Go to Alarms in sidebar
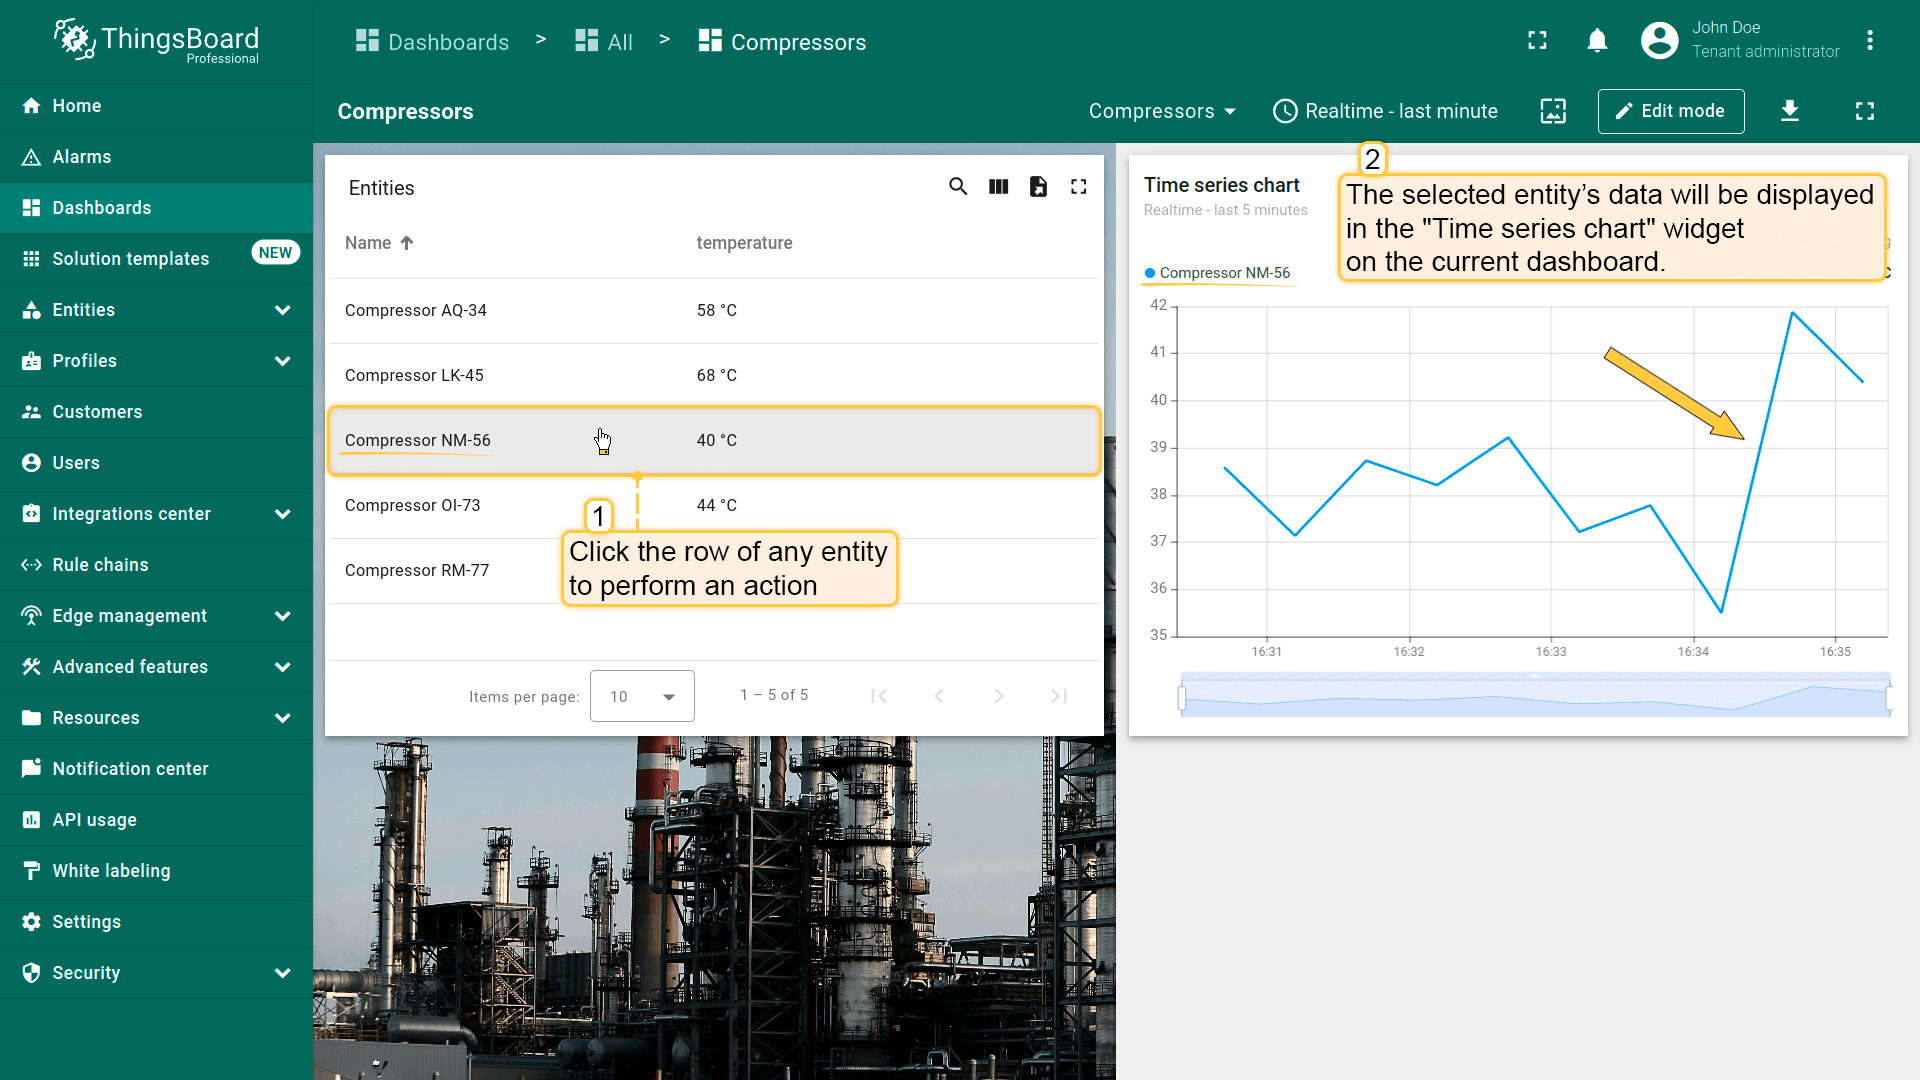 tap(82, 157)
